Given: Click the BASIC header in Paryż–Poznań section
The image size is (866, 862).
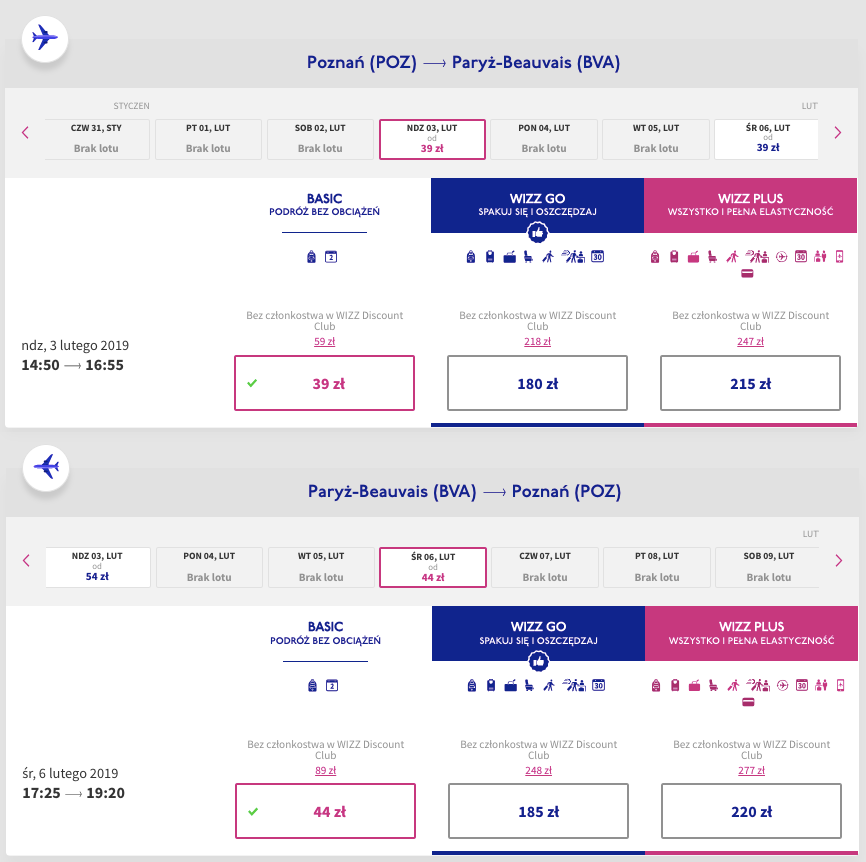Looking at the screenshot, I should pos(325,633).
